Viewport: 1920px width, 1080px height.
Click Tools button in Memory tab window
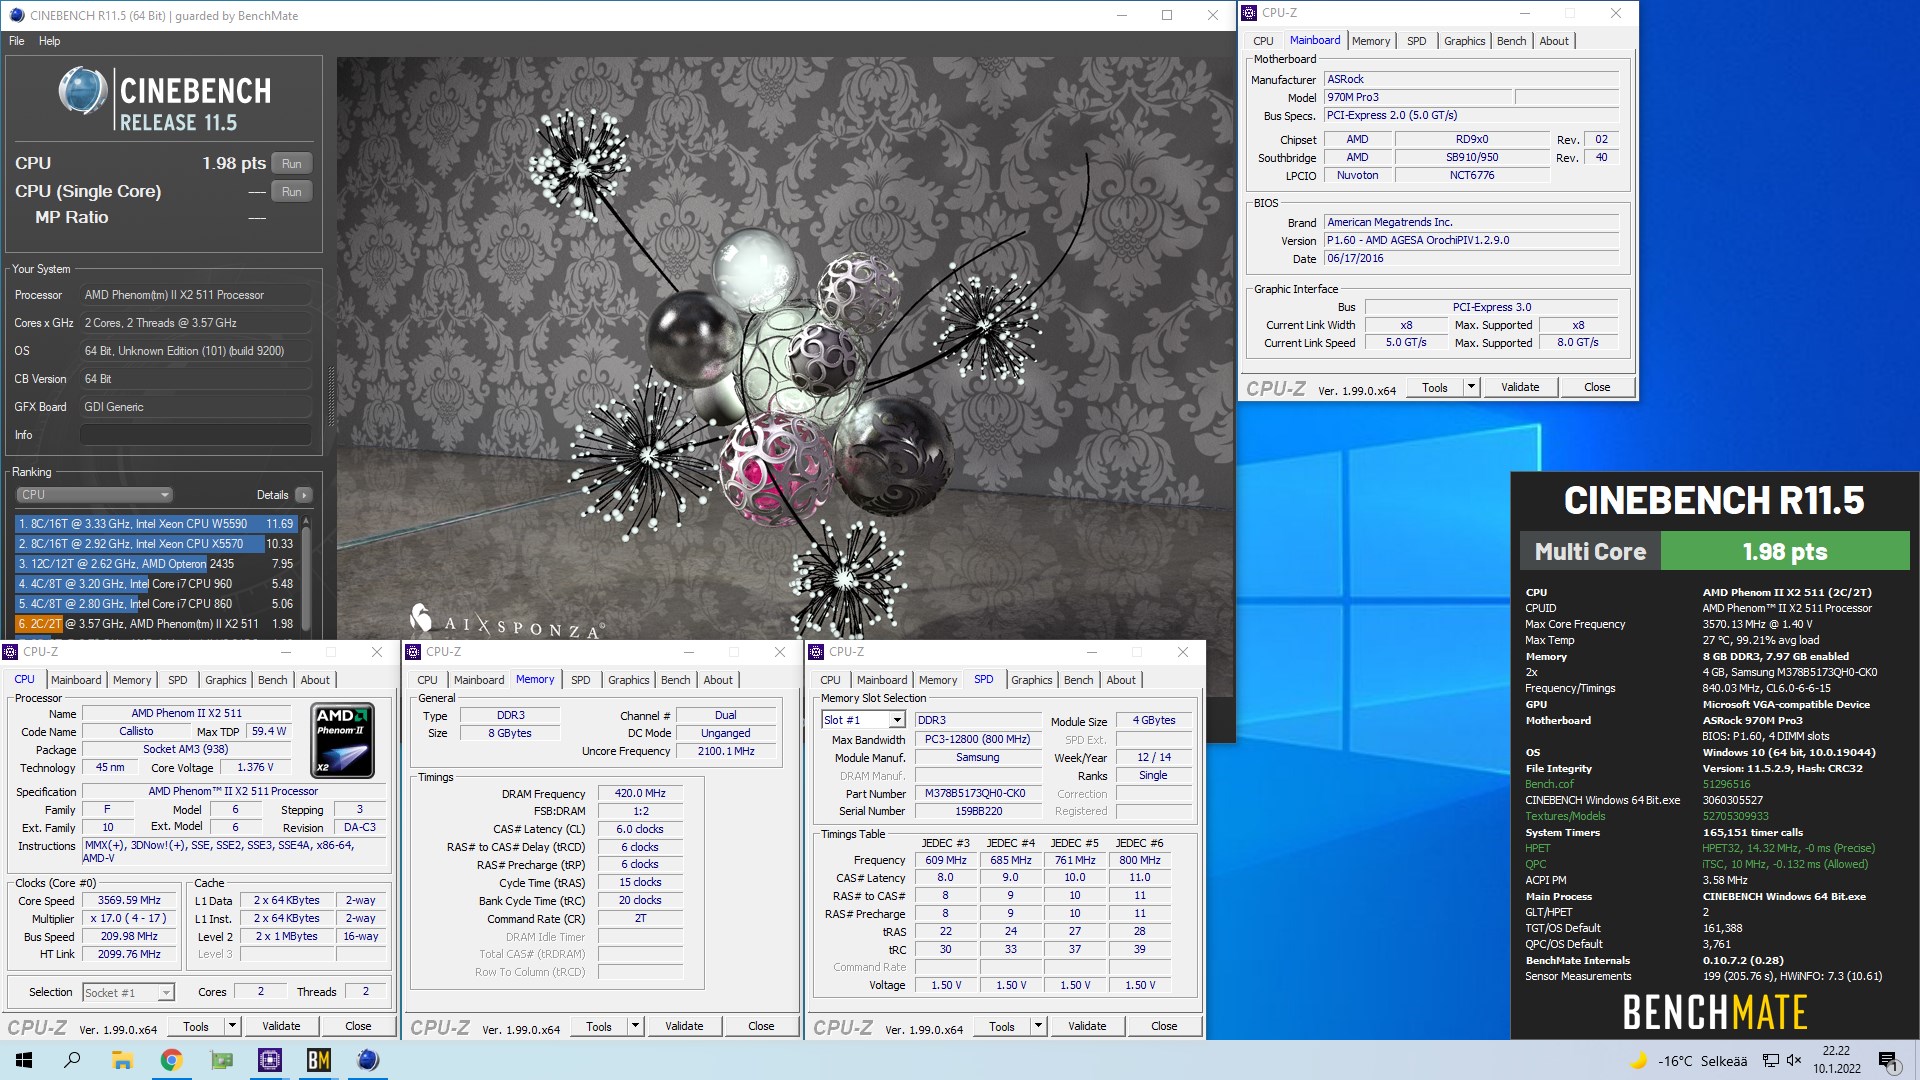pyautogui.click(x=599, y=1026)
